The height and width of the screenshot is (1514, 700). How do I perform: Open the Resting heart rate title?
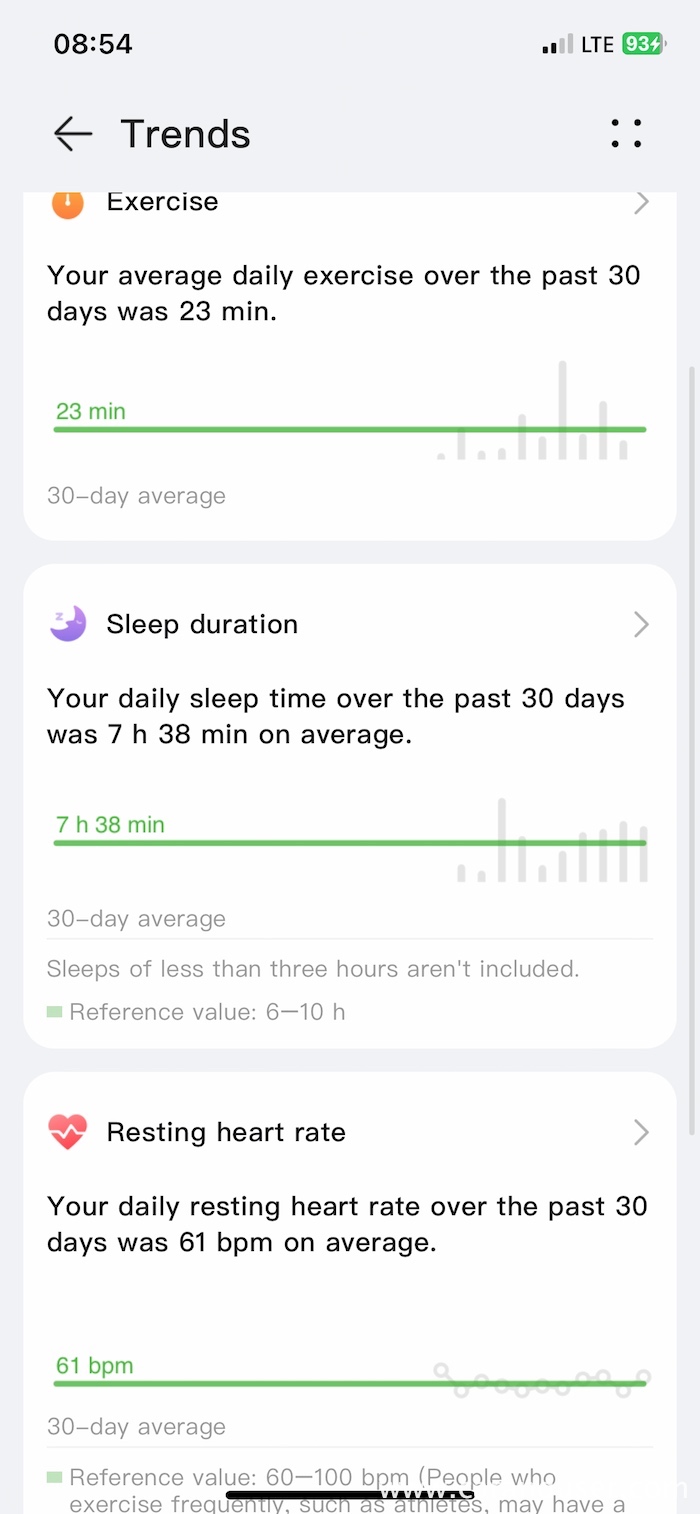(x=226, y=1132)
